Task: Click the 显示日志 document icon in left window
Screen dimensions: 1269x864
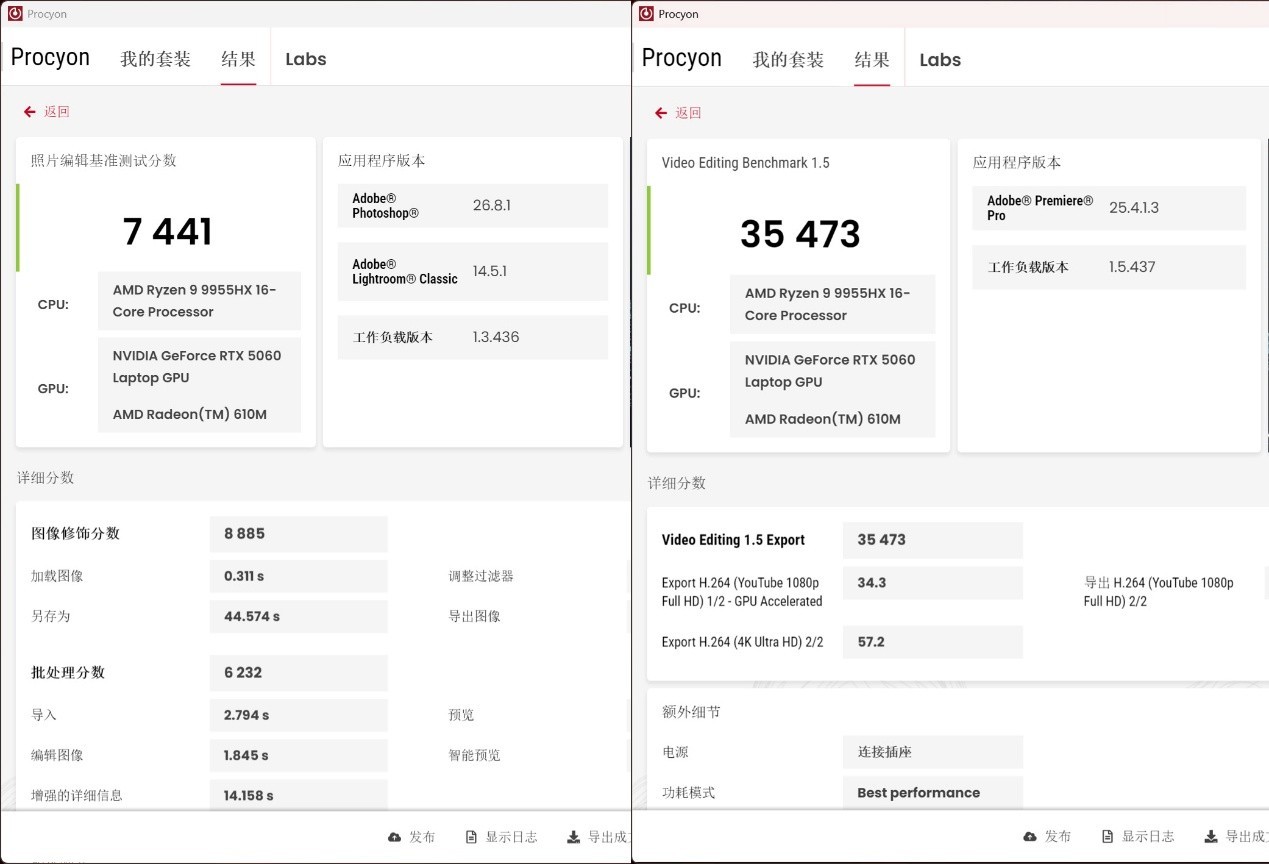Action: pos(472,837)
